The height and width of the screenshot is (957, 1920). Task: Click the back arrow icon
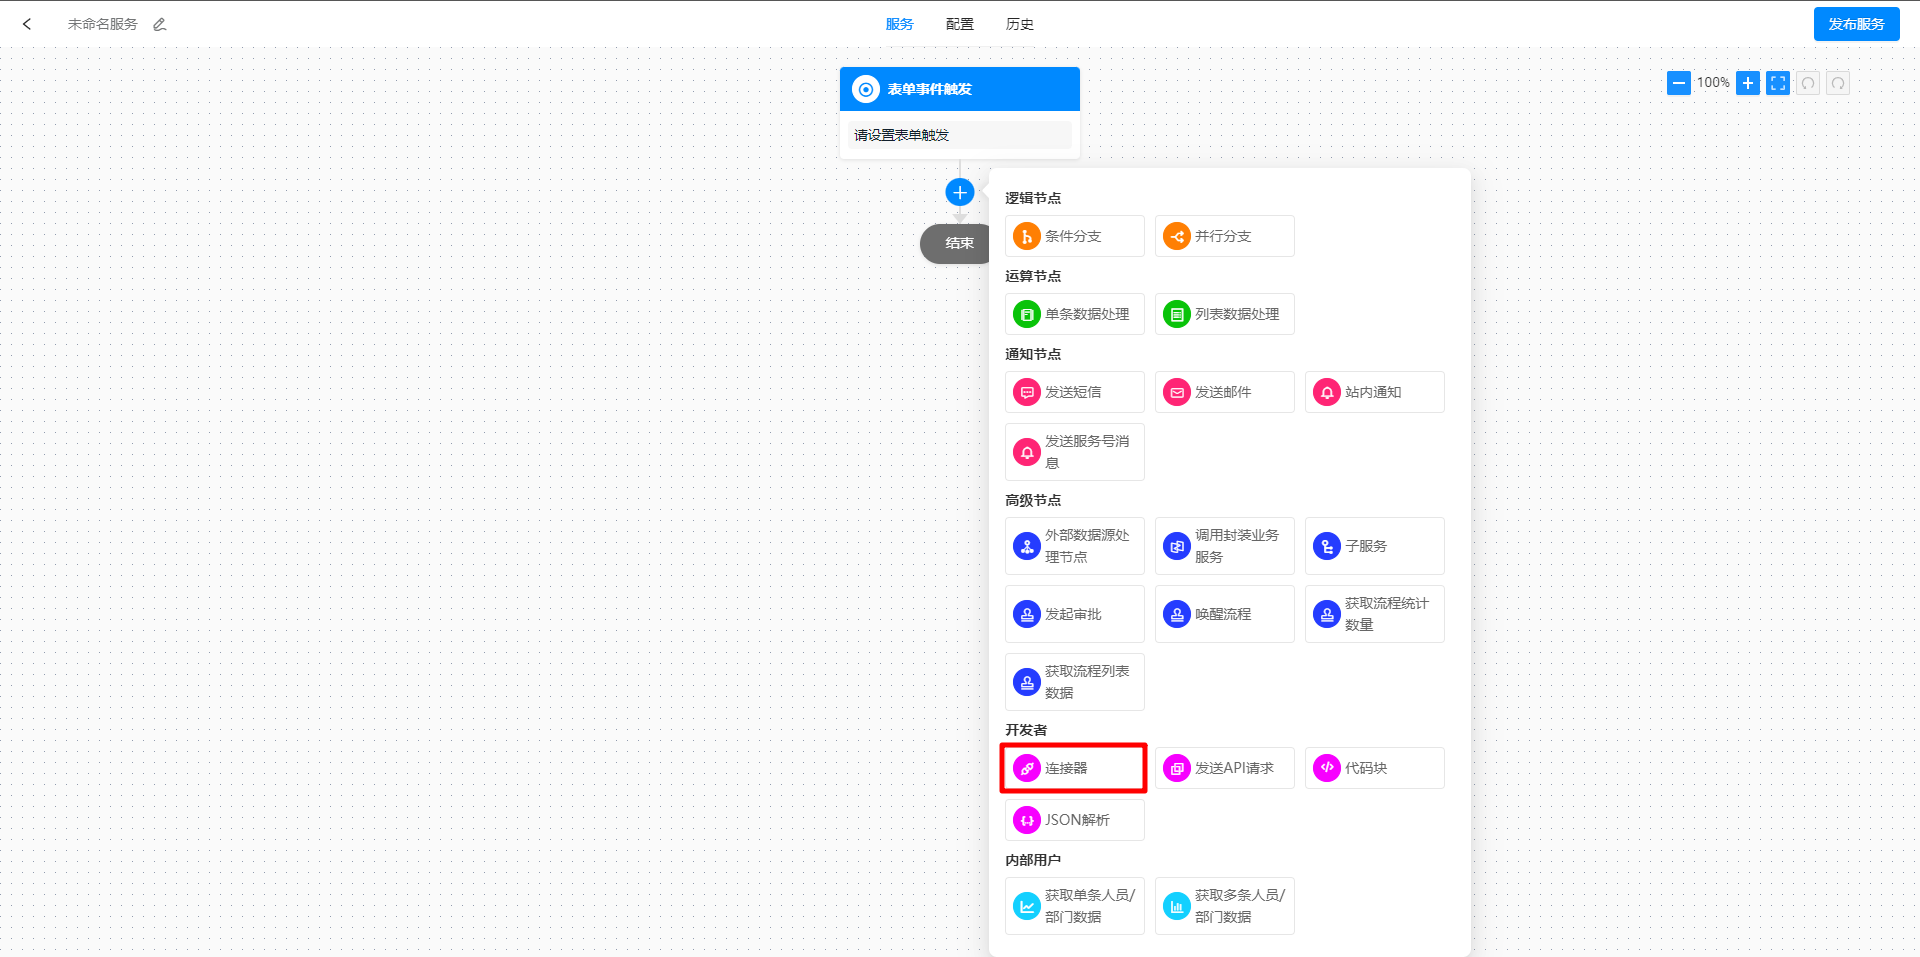coord(27,24)
